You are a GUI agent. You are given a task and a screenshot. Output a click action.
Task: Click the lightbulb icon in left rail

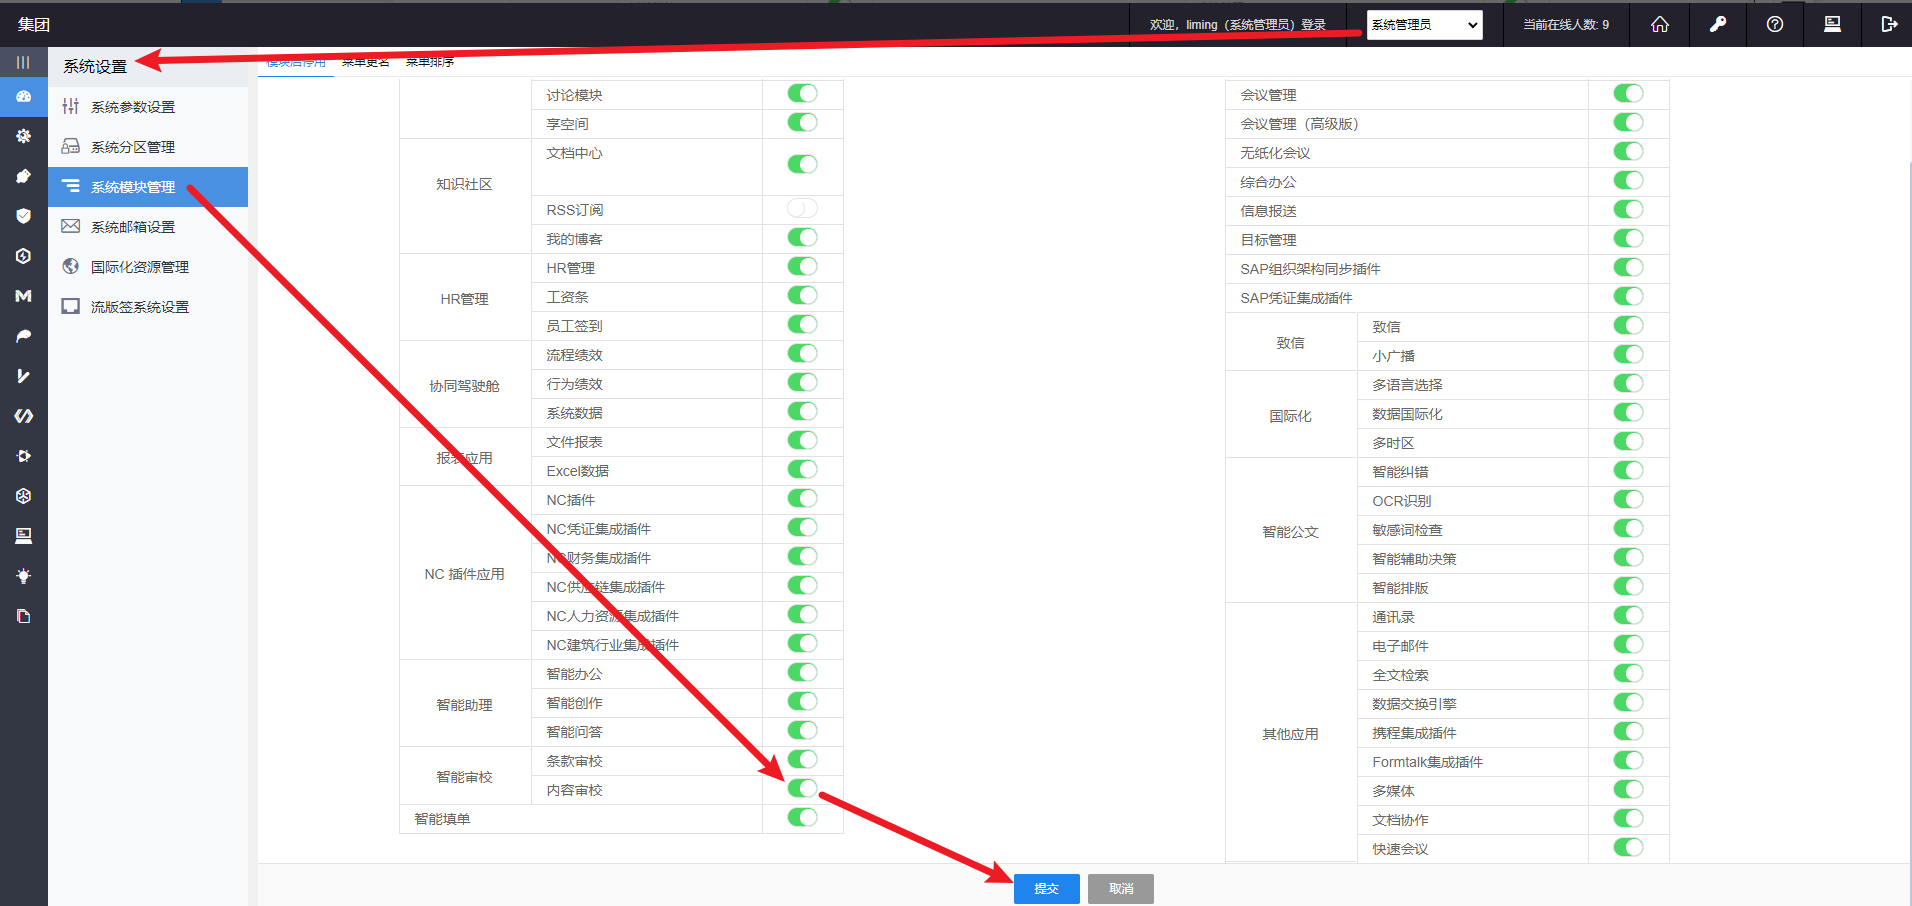pos(23,576)
